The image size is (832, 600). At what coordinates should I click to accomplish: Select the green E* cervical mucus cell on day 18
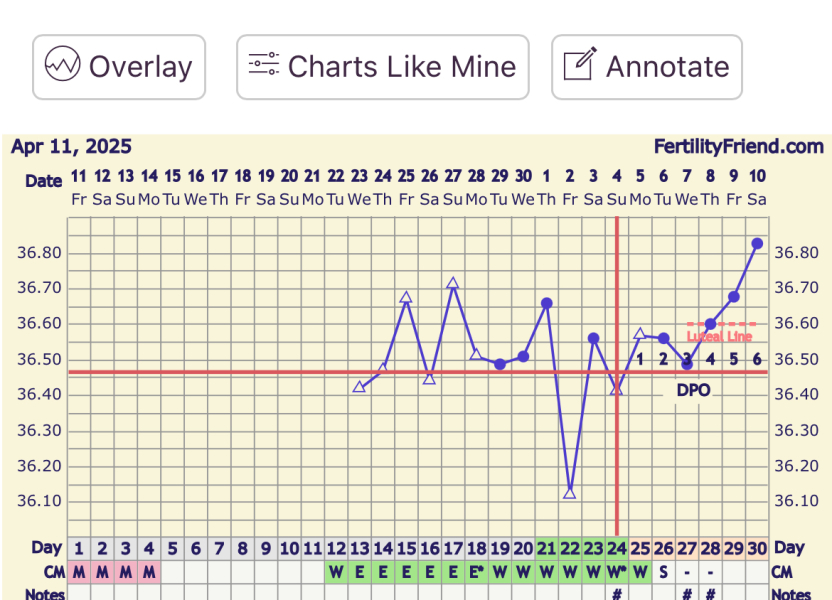click(477, 570)
